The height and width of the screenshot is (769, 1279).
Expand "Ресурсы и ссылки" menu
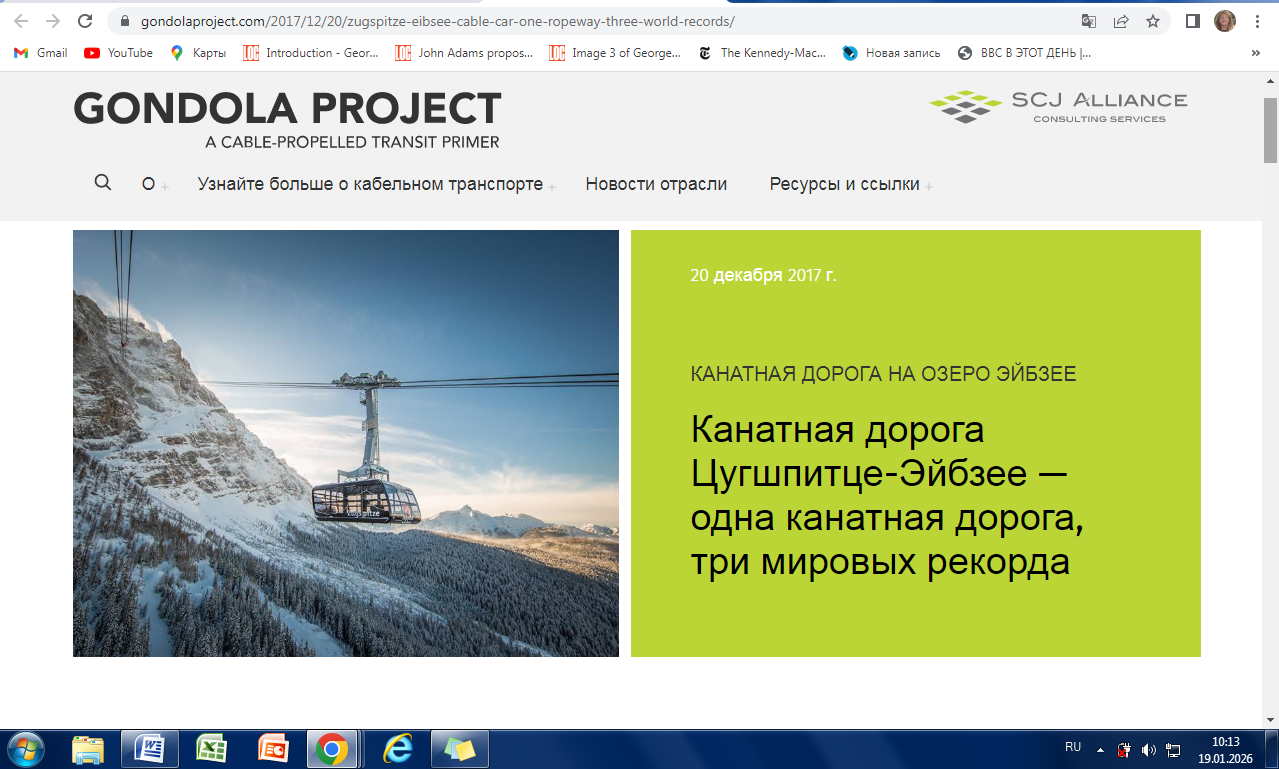tap(844, 184)
